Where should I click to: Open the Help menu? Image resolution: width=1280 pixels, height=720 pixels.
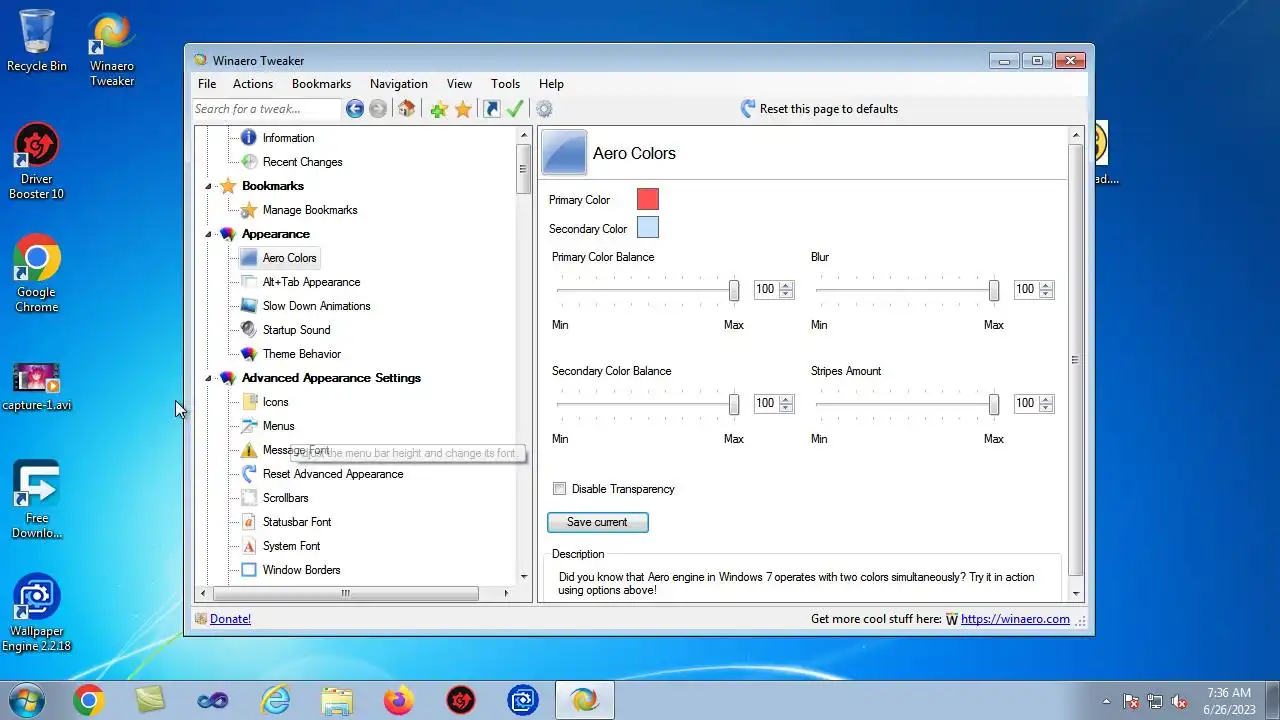pos(551,84)
